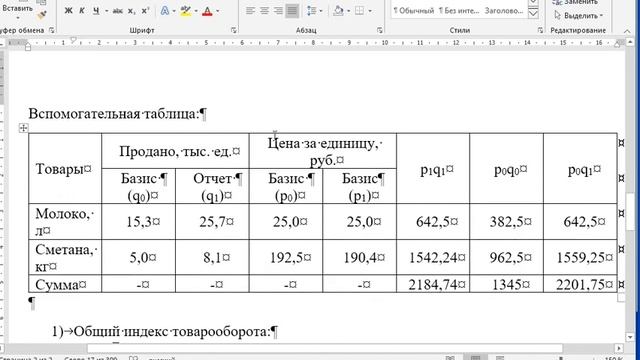Toggle bold formatting (Ж)

pos(69,11)
